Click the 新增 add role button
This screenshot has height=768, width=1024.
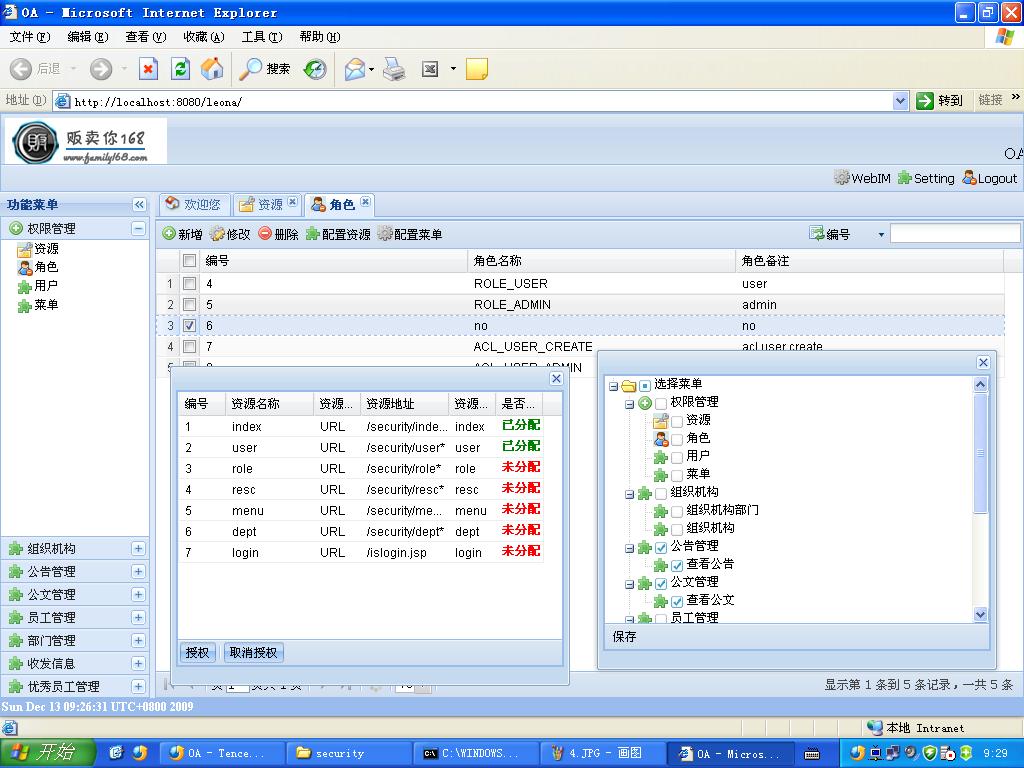183,234
